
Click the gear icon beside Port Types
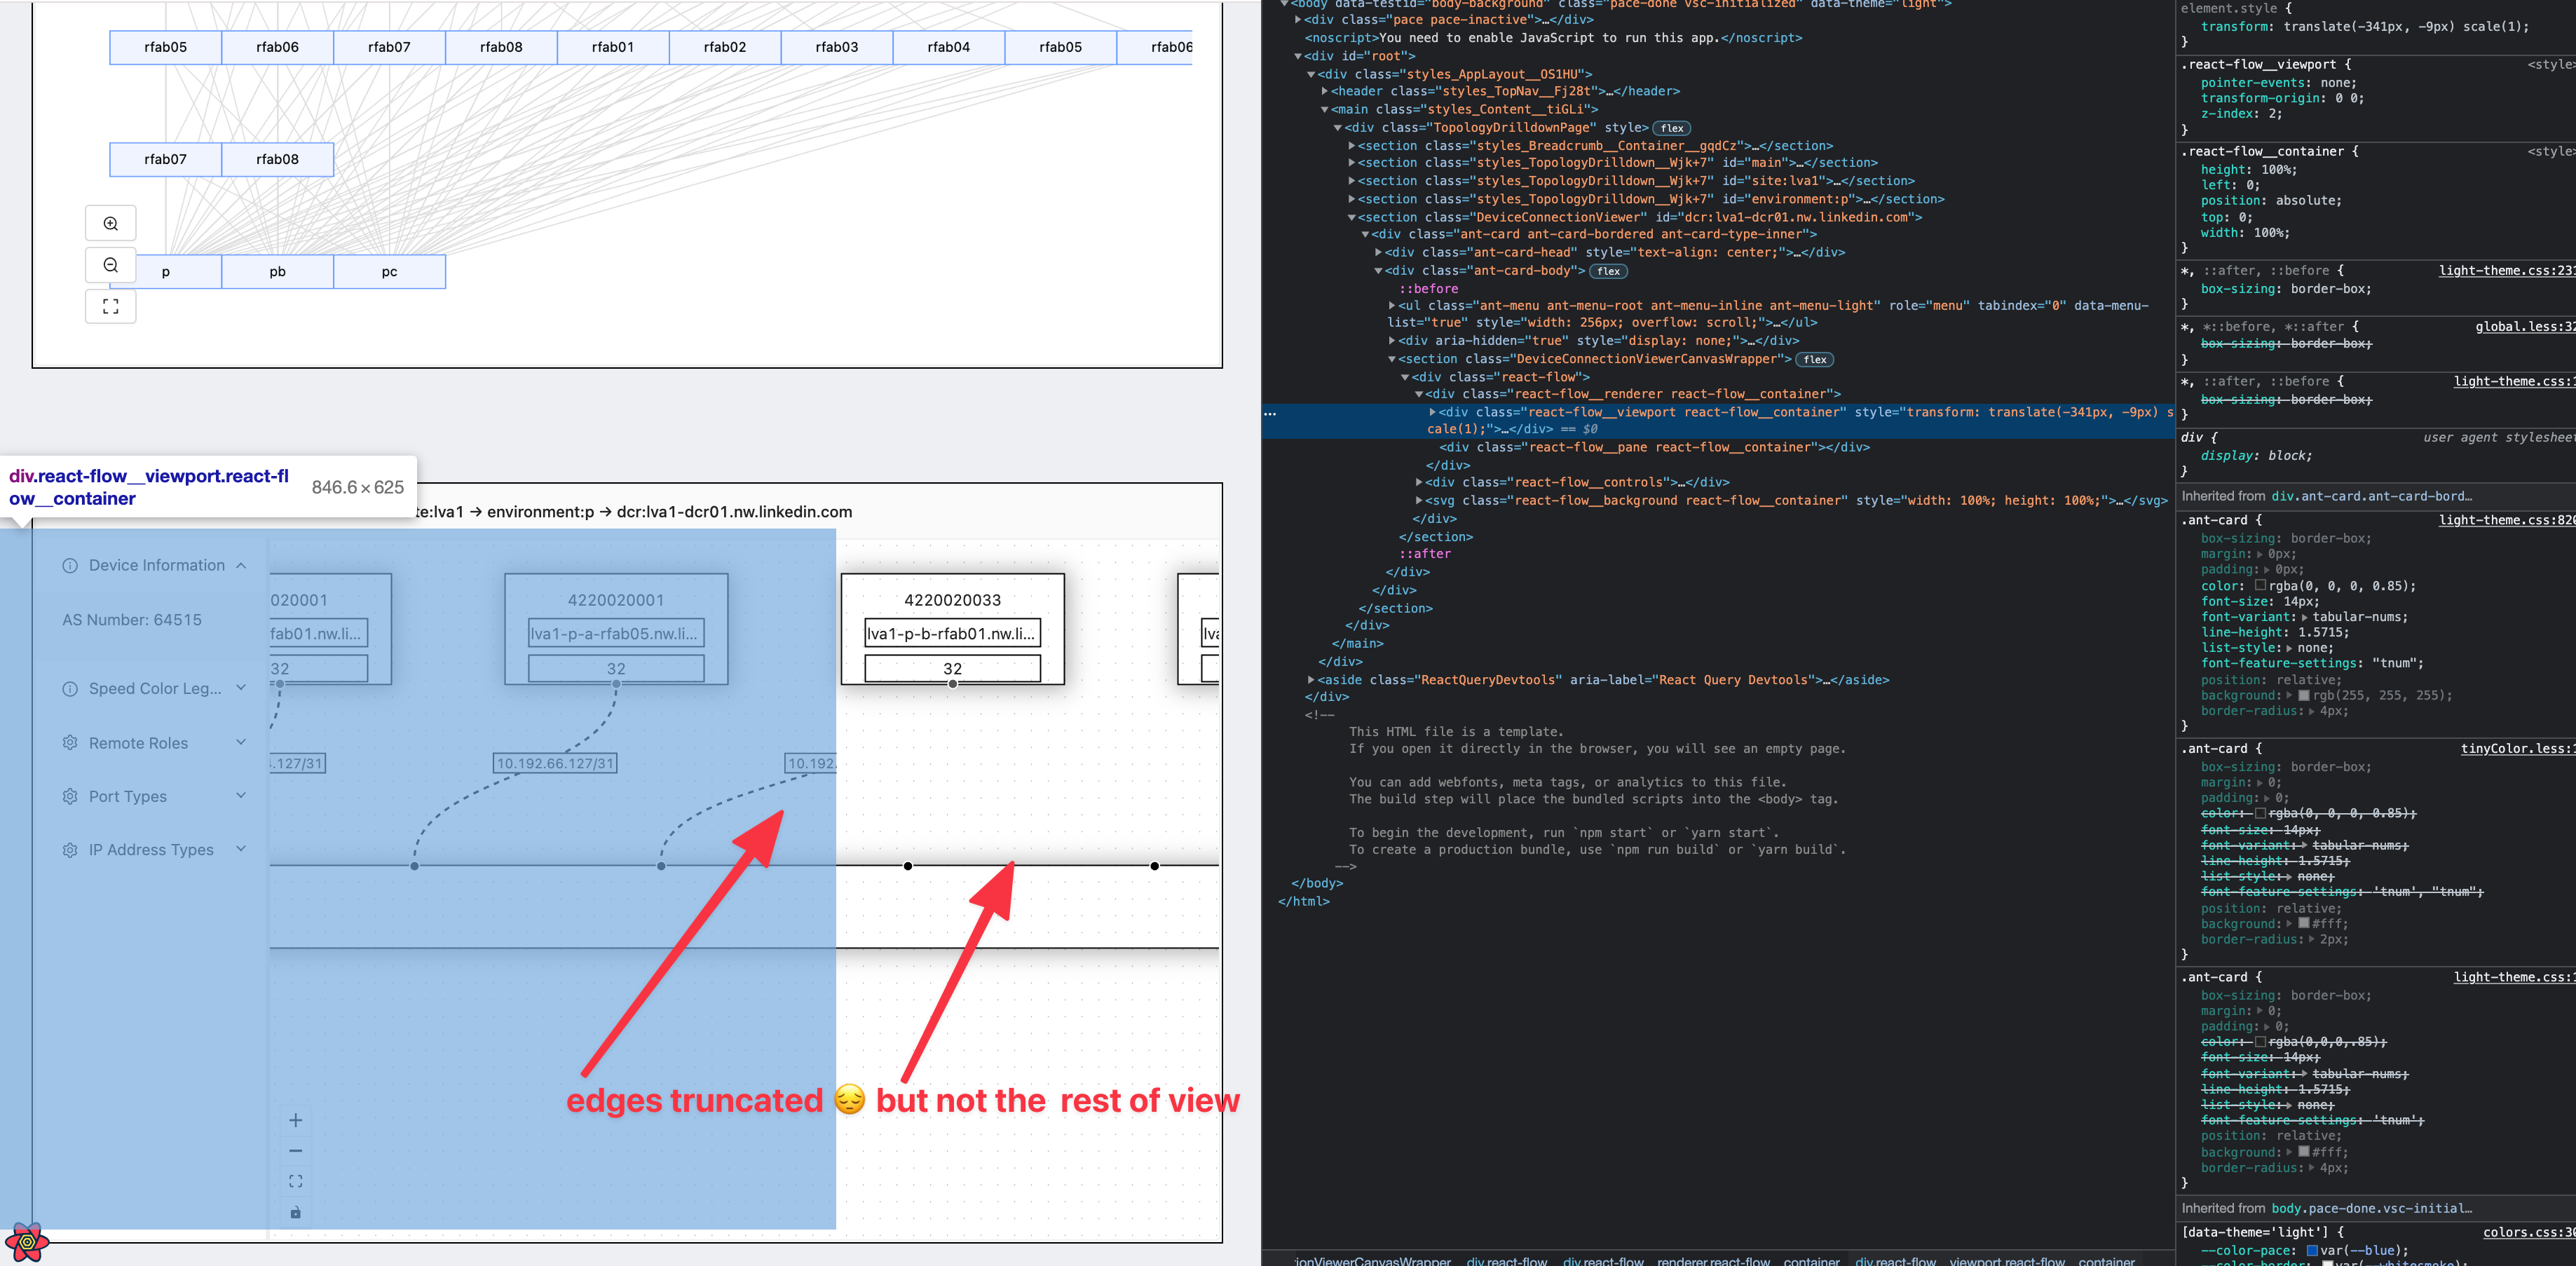pos(69,796)
